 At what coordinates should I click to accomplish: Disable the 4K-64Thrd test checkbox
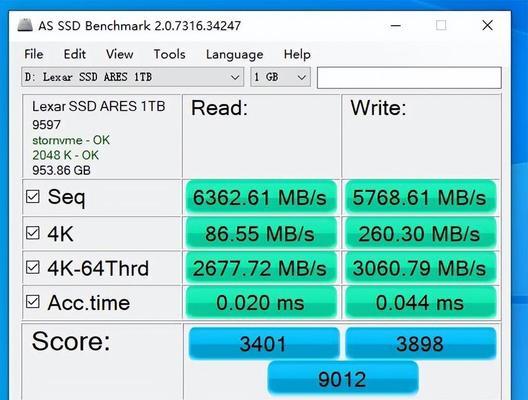pos(33,267)
